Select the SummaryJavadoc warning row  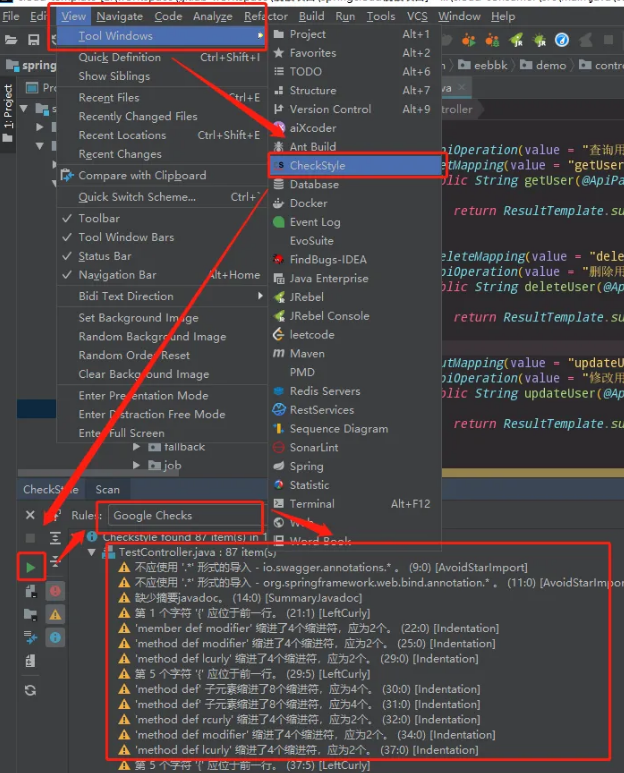[x=241, y=598]
